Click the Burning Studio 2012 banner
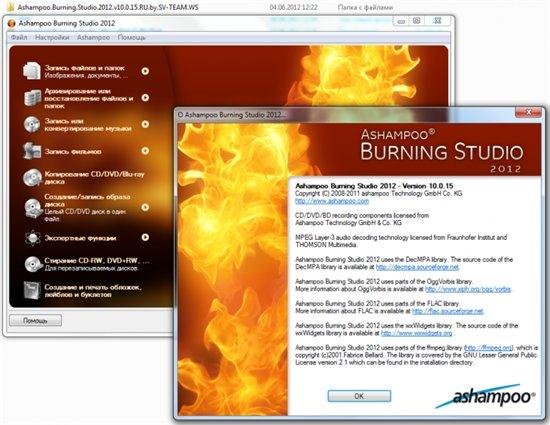Viewport: 550px width, 425px height. [x=442, y=151]
